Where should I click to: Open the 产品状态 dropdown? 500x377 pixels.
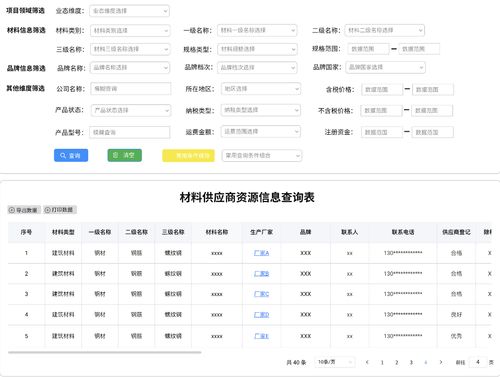coord(131,110)
